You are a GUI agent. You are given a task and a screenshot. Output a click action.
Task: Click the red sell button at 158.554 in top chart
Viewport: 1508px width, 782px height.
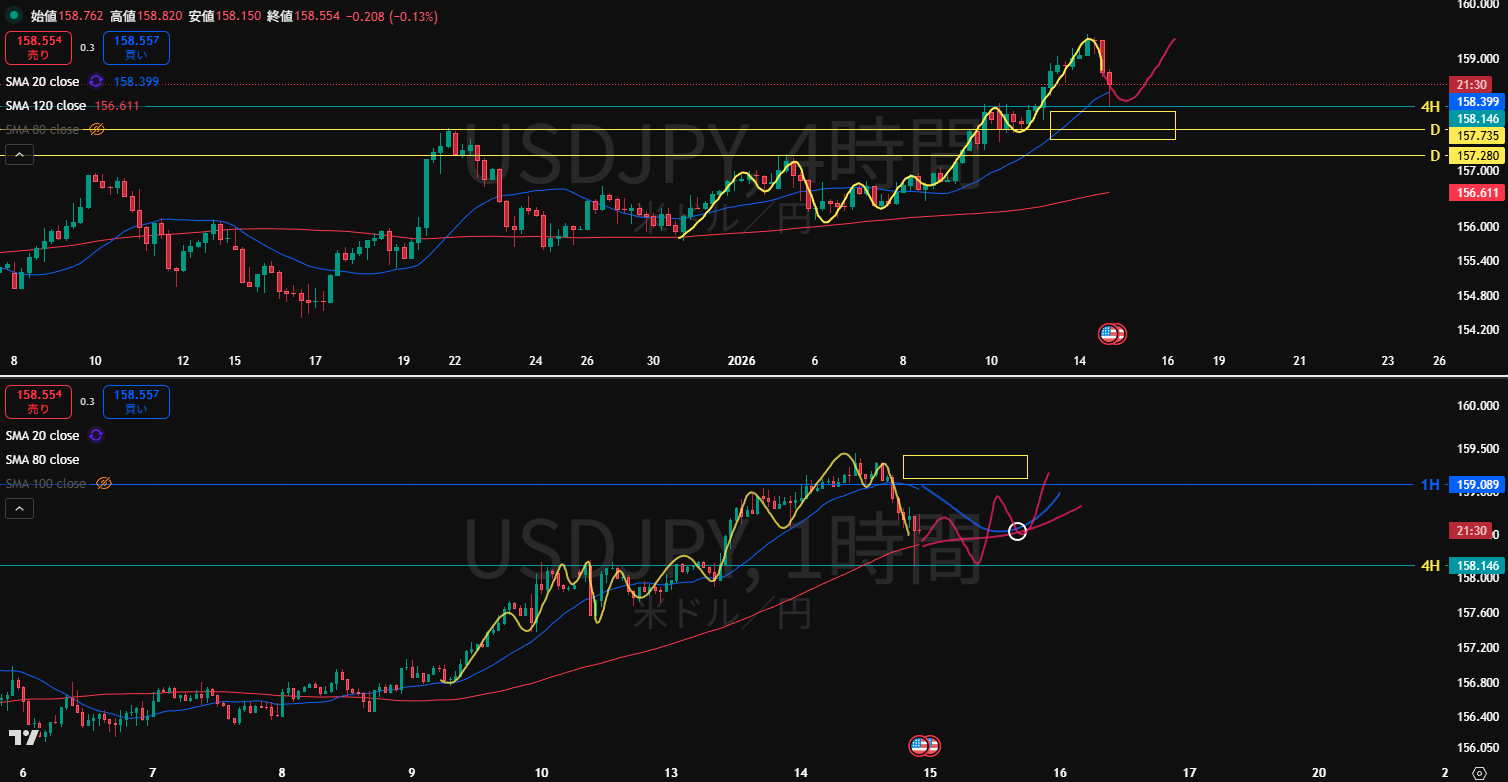[x=36, y=48]
